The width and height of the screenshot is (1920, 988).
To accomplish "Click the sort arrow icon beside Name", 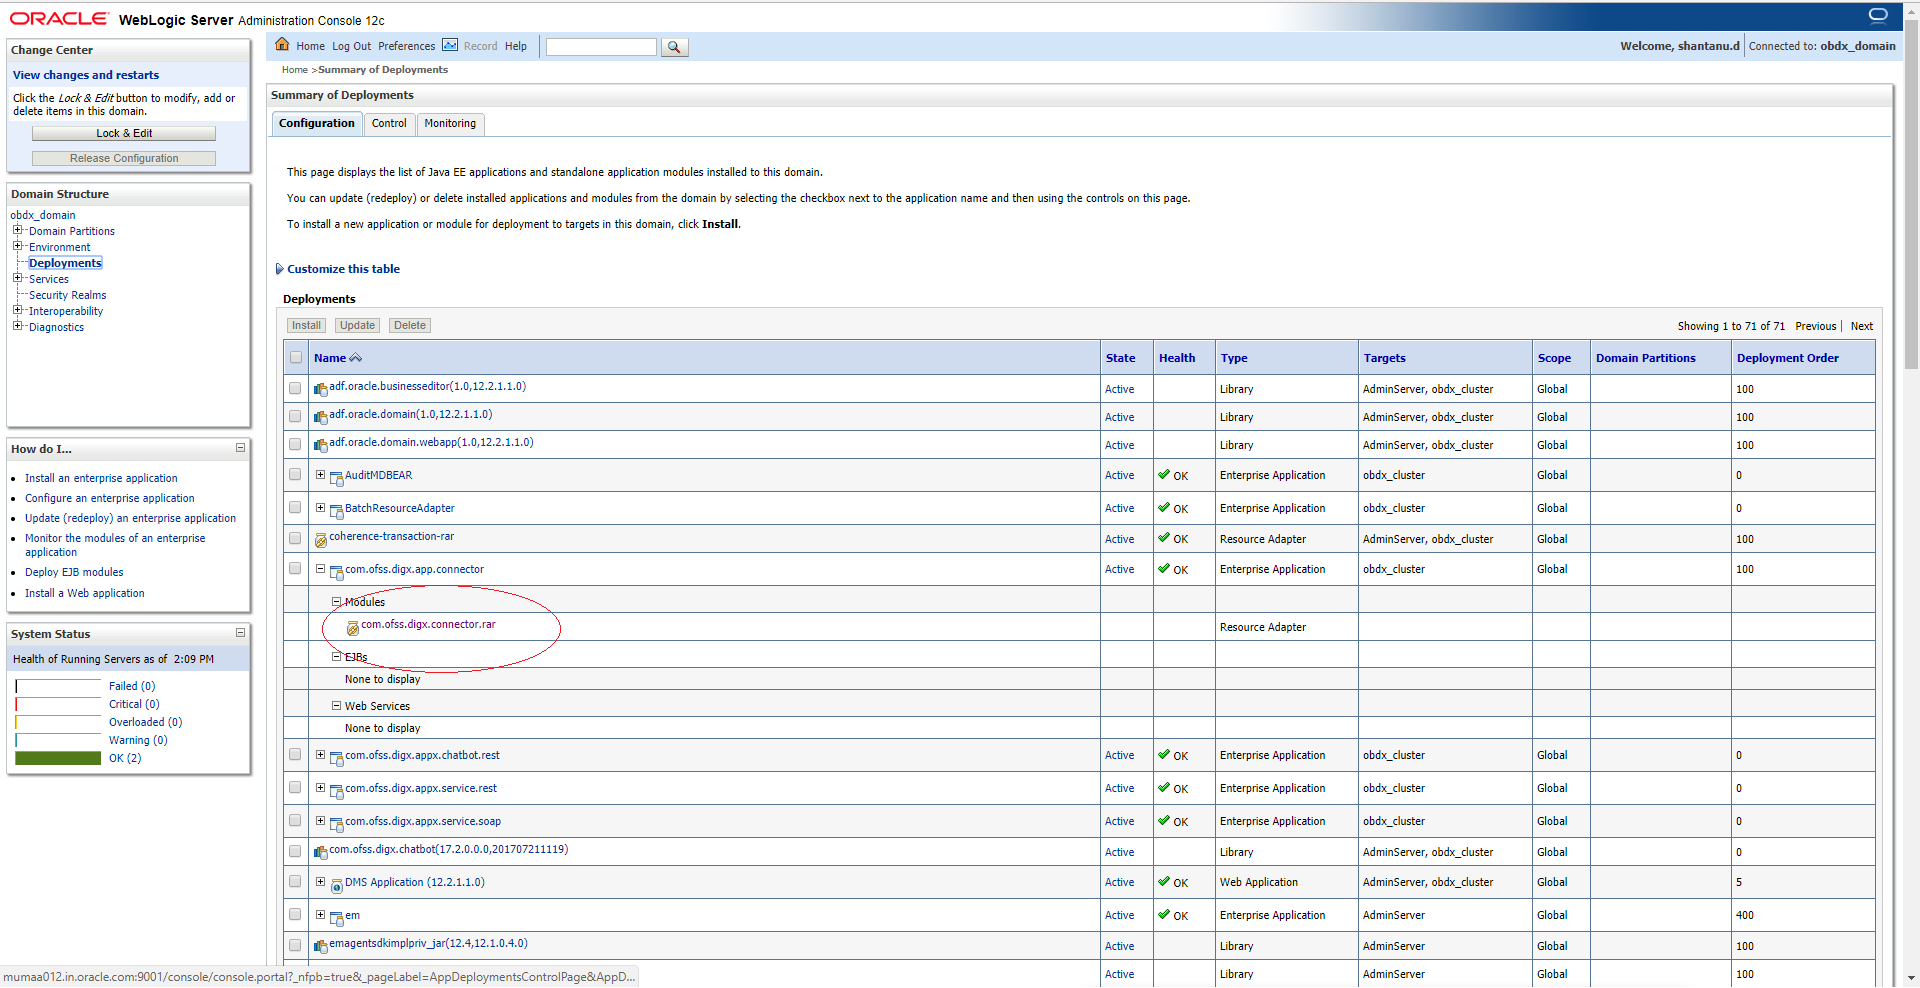I will [x=355, y=358].
